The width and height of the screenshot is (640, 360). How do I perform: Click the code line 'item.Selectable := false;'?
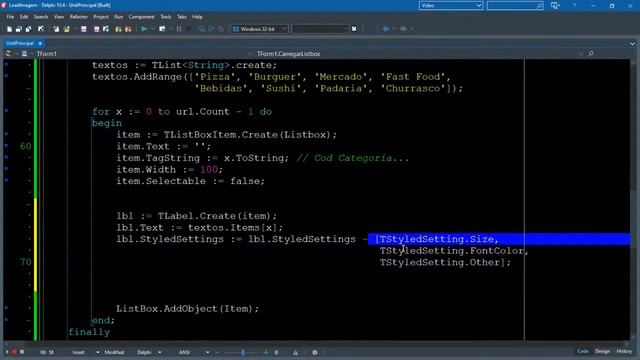click(190, 181)
